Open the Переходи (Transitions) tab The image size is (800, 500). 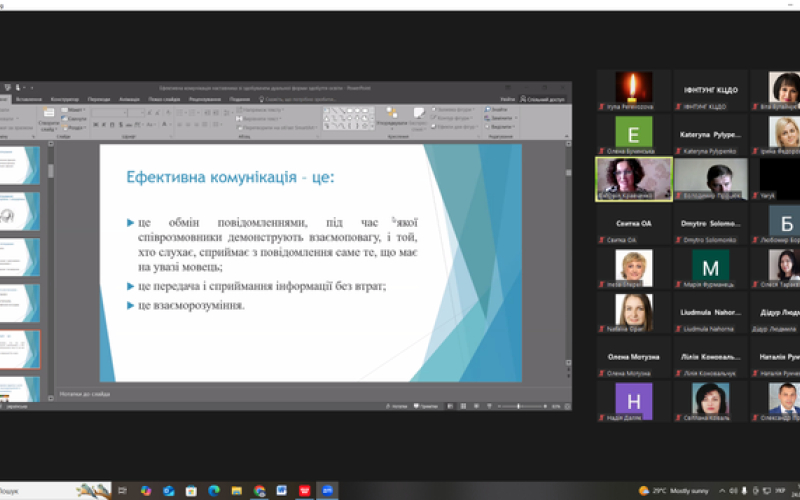(99, 99)
